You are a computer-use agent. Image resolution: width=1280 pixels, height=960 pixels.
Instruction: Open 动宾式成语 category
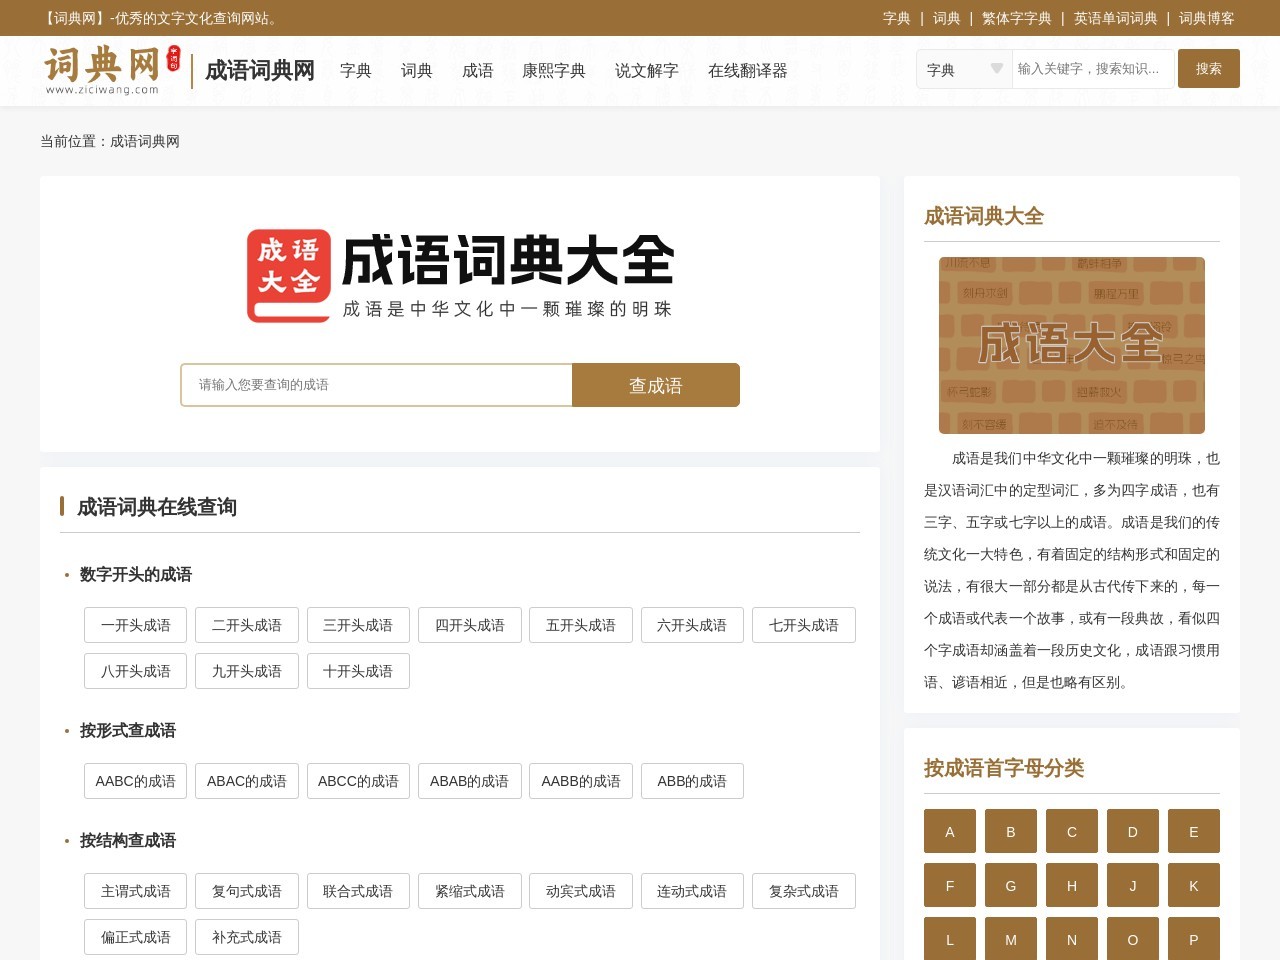[x=581, y=891]
